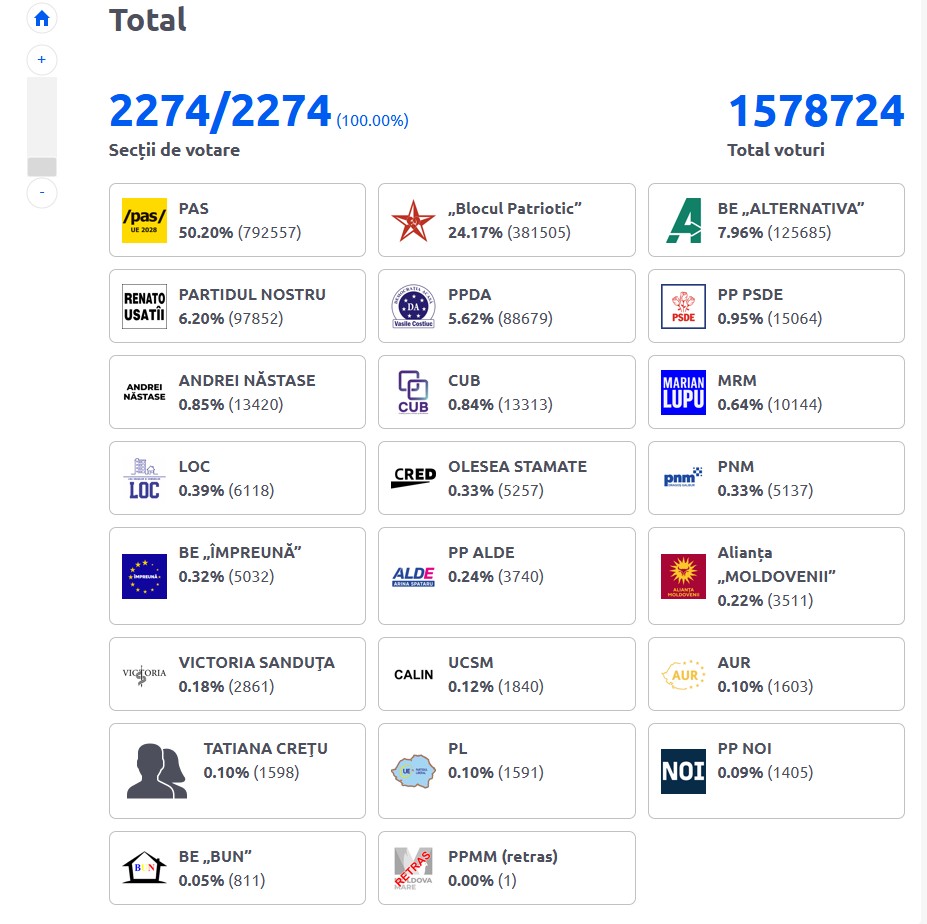Viewport: 927px width, 924px height.
Task: Click the Alianța „MOLDOVENII” name text
Action: [777, 565]
